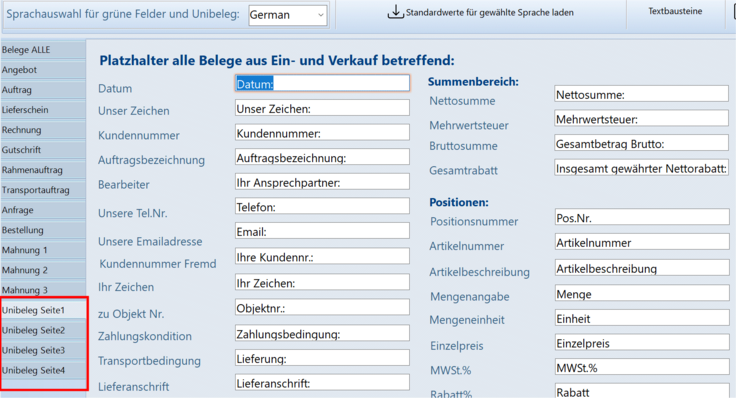Go to the Mahnung 2 tab
This screenshot has height=398, width=736.
[43, 270]
